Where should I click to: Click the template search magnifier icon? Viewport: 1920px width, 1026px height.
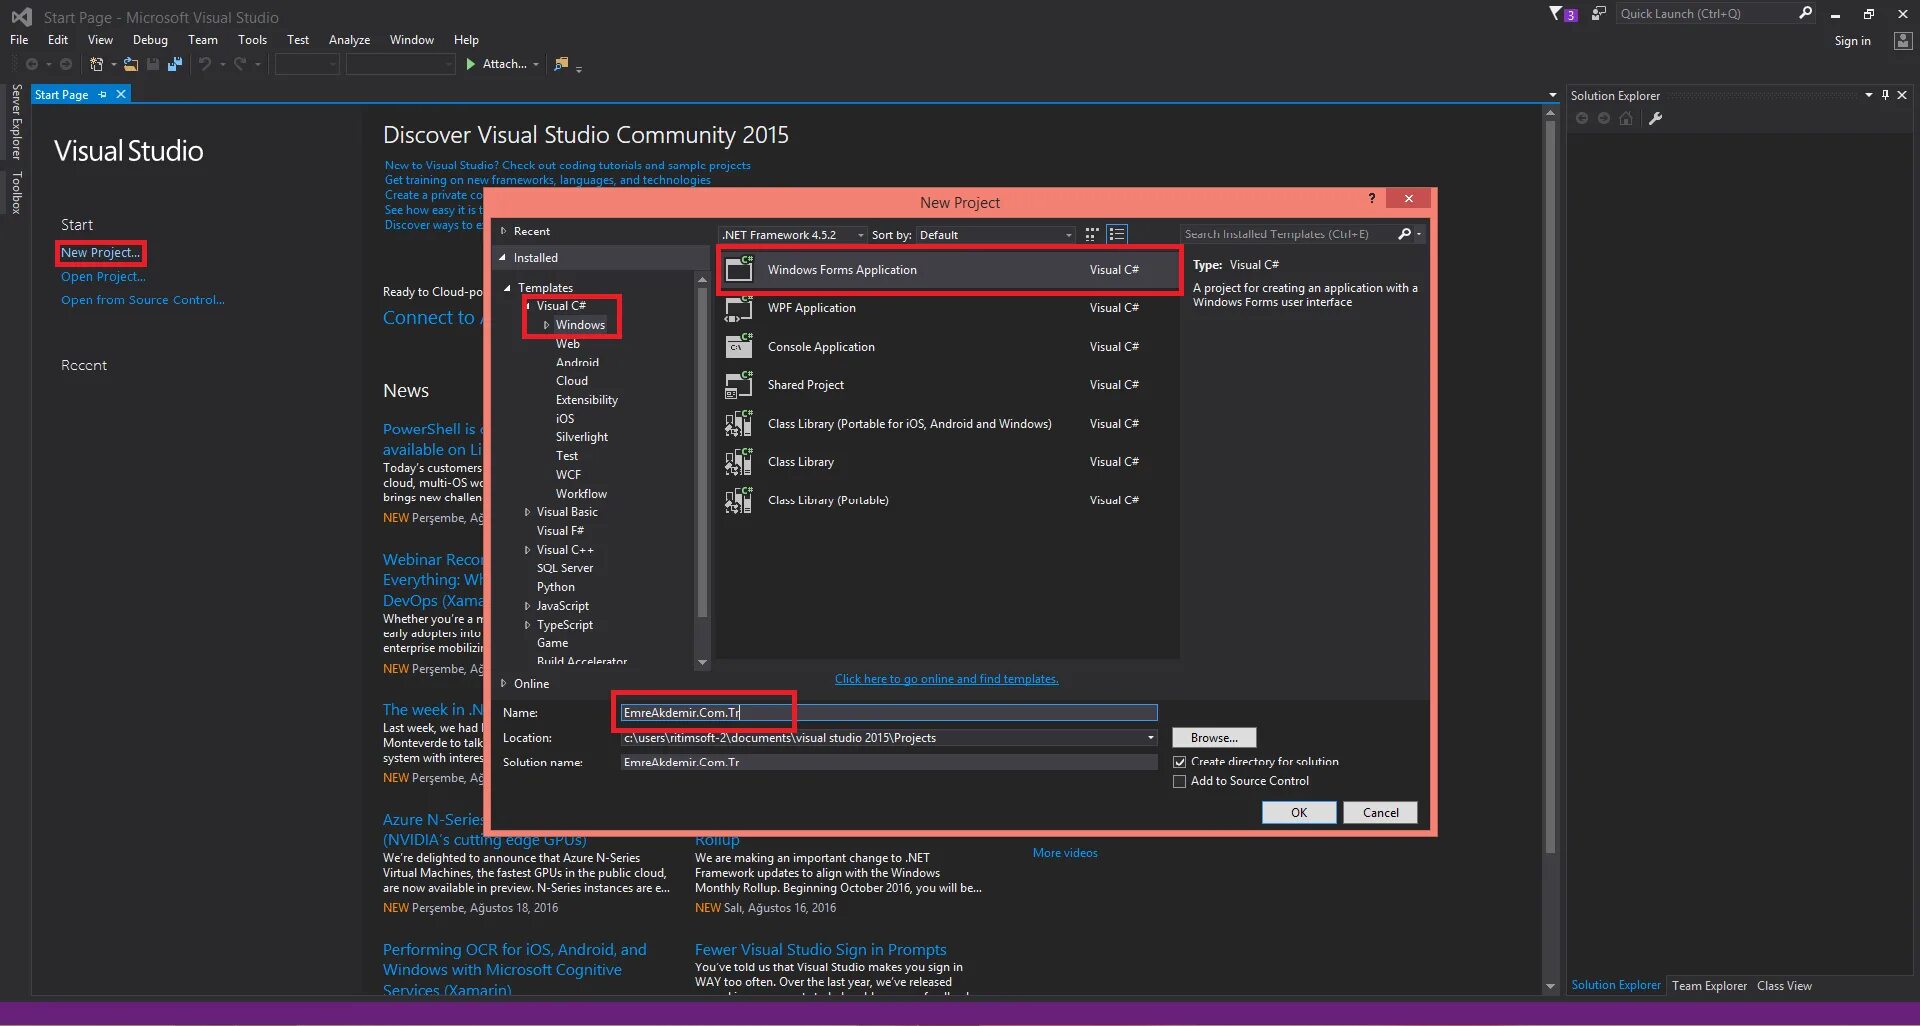[x=1404, y=234]
